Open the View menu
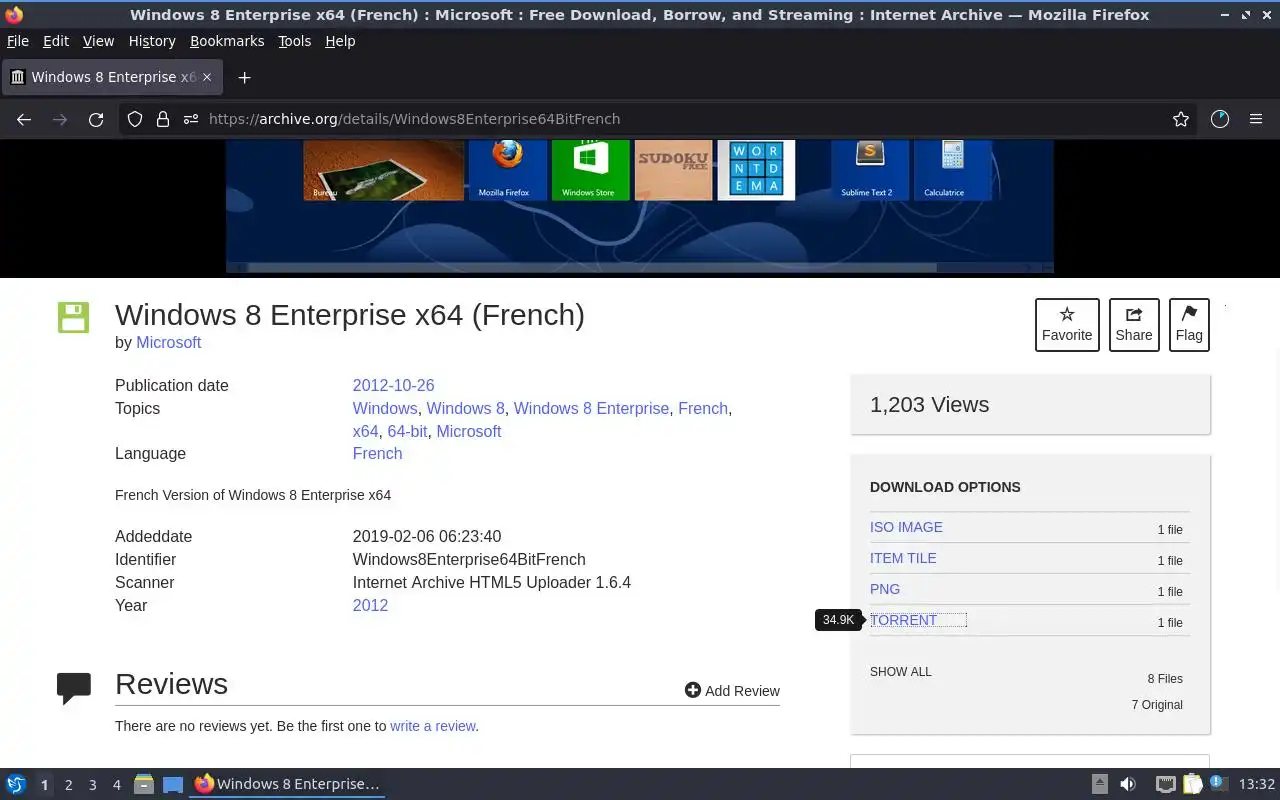The width and height of the screenshot is (1280, 800). click(x=98, y=41)
